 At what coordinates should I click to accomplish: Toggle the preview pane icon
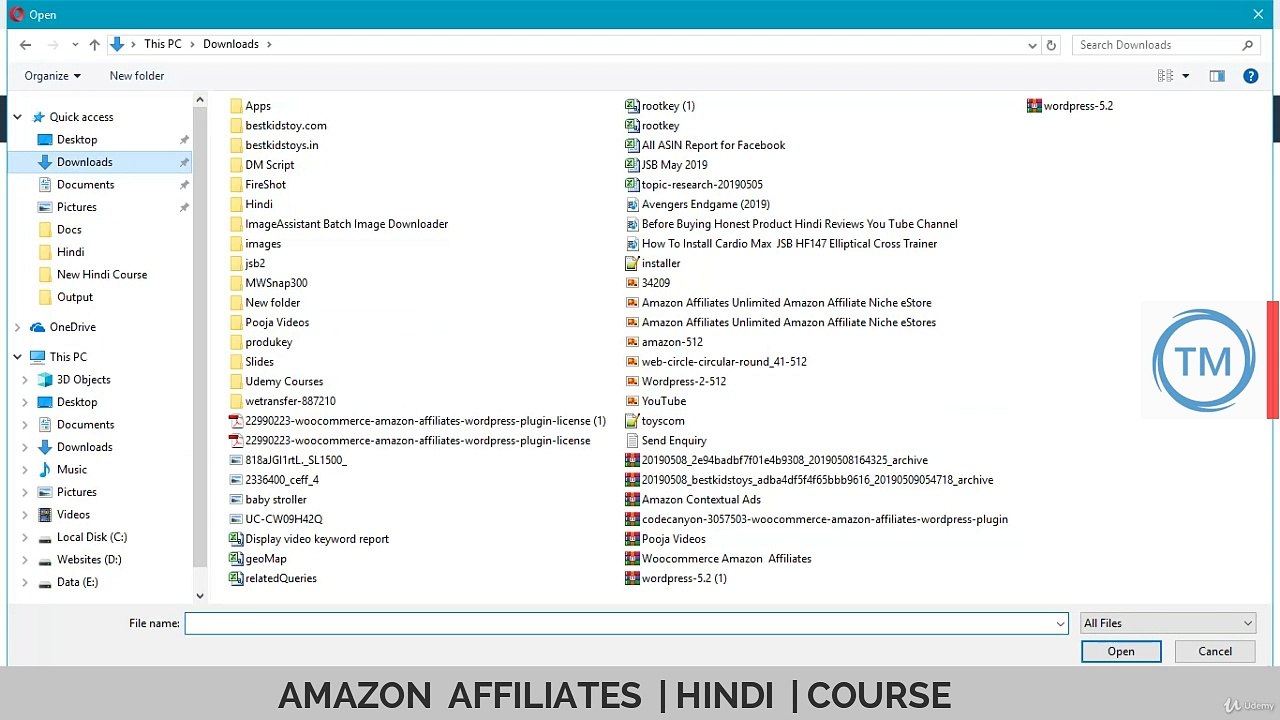1217,76
